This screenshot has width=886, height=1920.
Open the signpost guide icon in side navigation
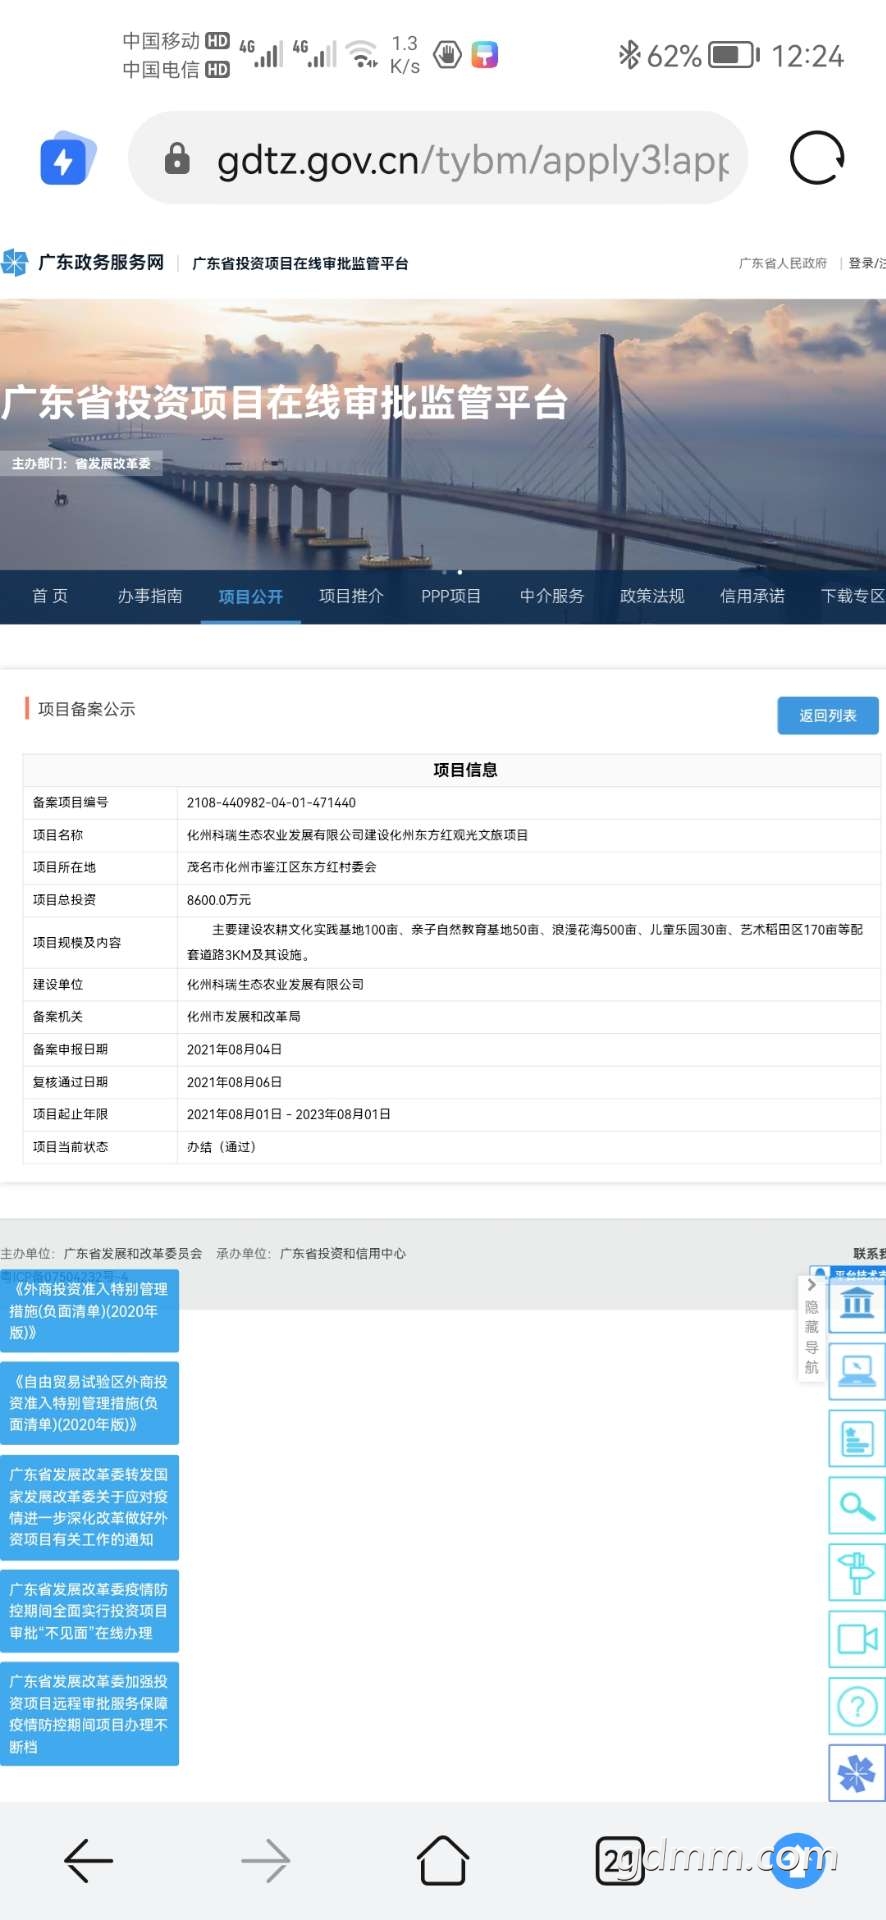pos(857,1572)
